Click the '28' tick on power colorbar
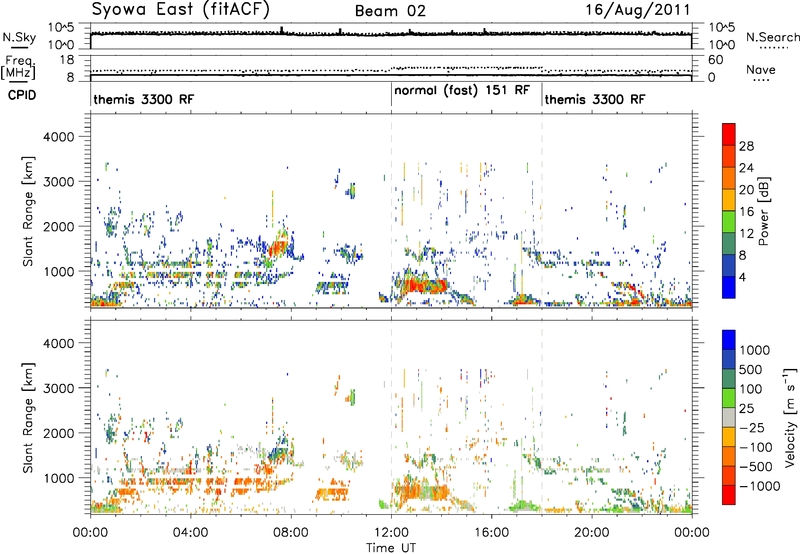This screenshot has height=554, width=800. 746,146
